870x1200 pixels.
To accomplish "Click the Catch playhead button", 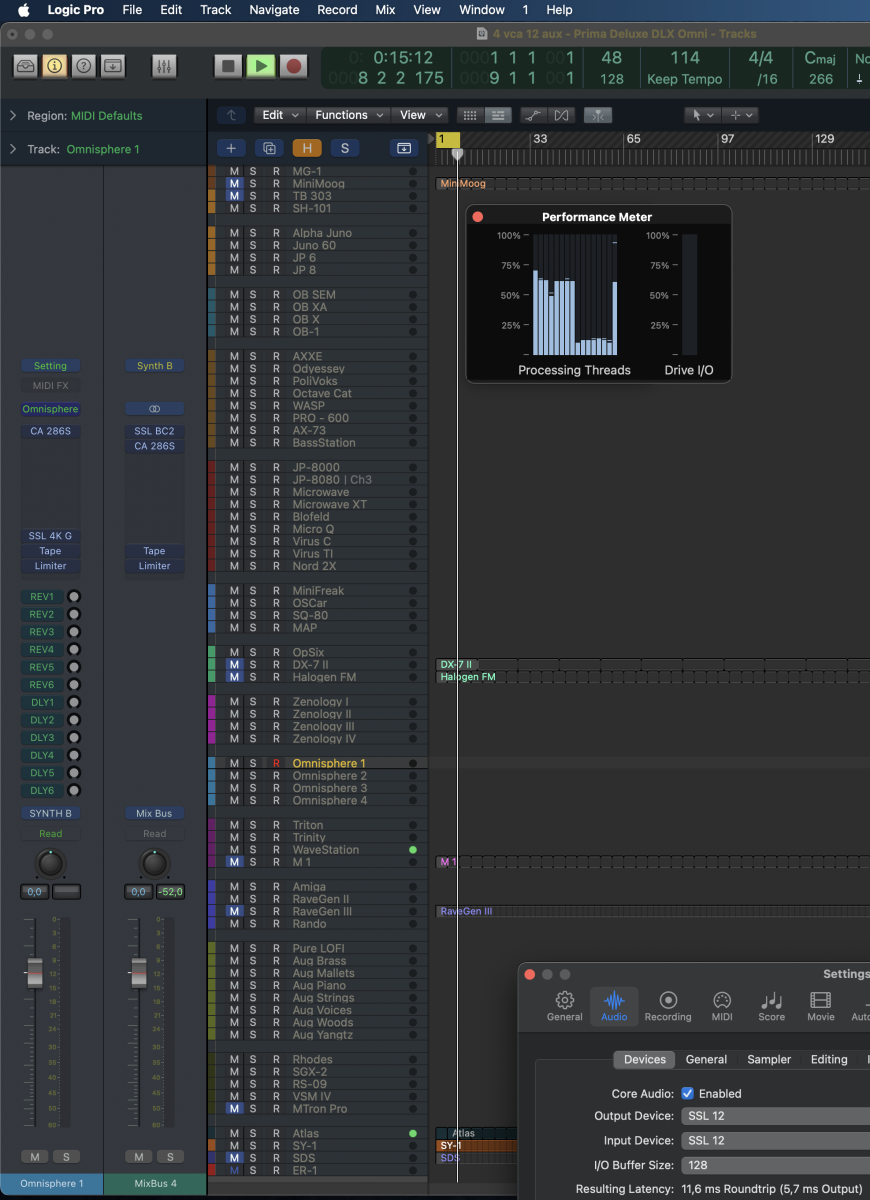I will click(x=598, y=115).
